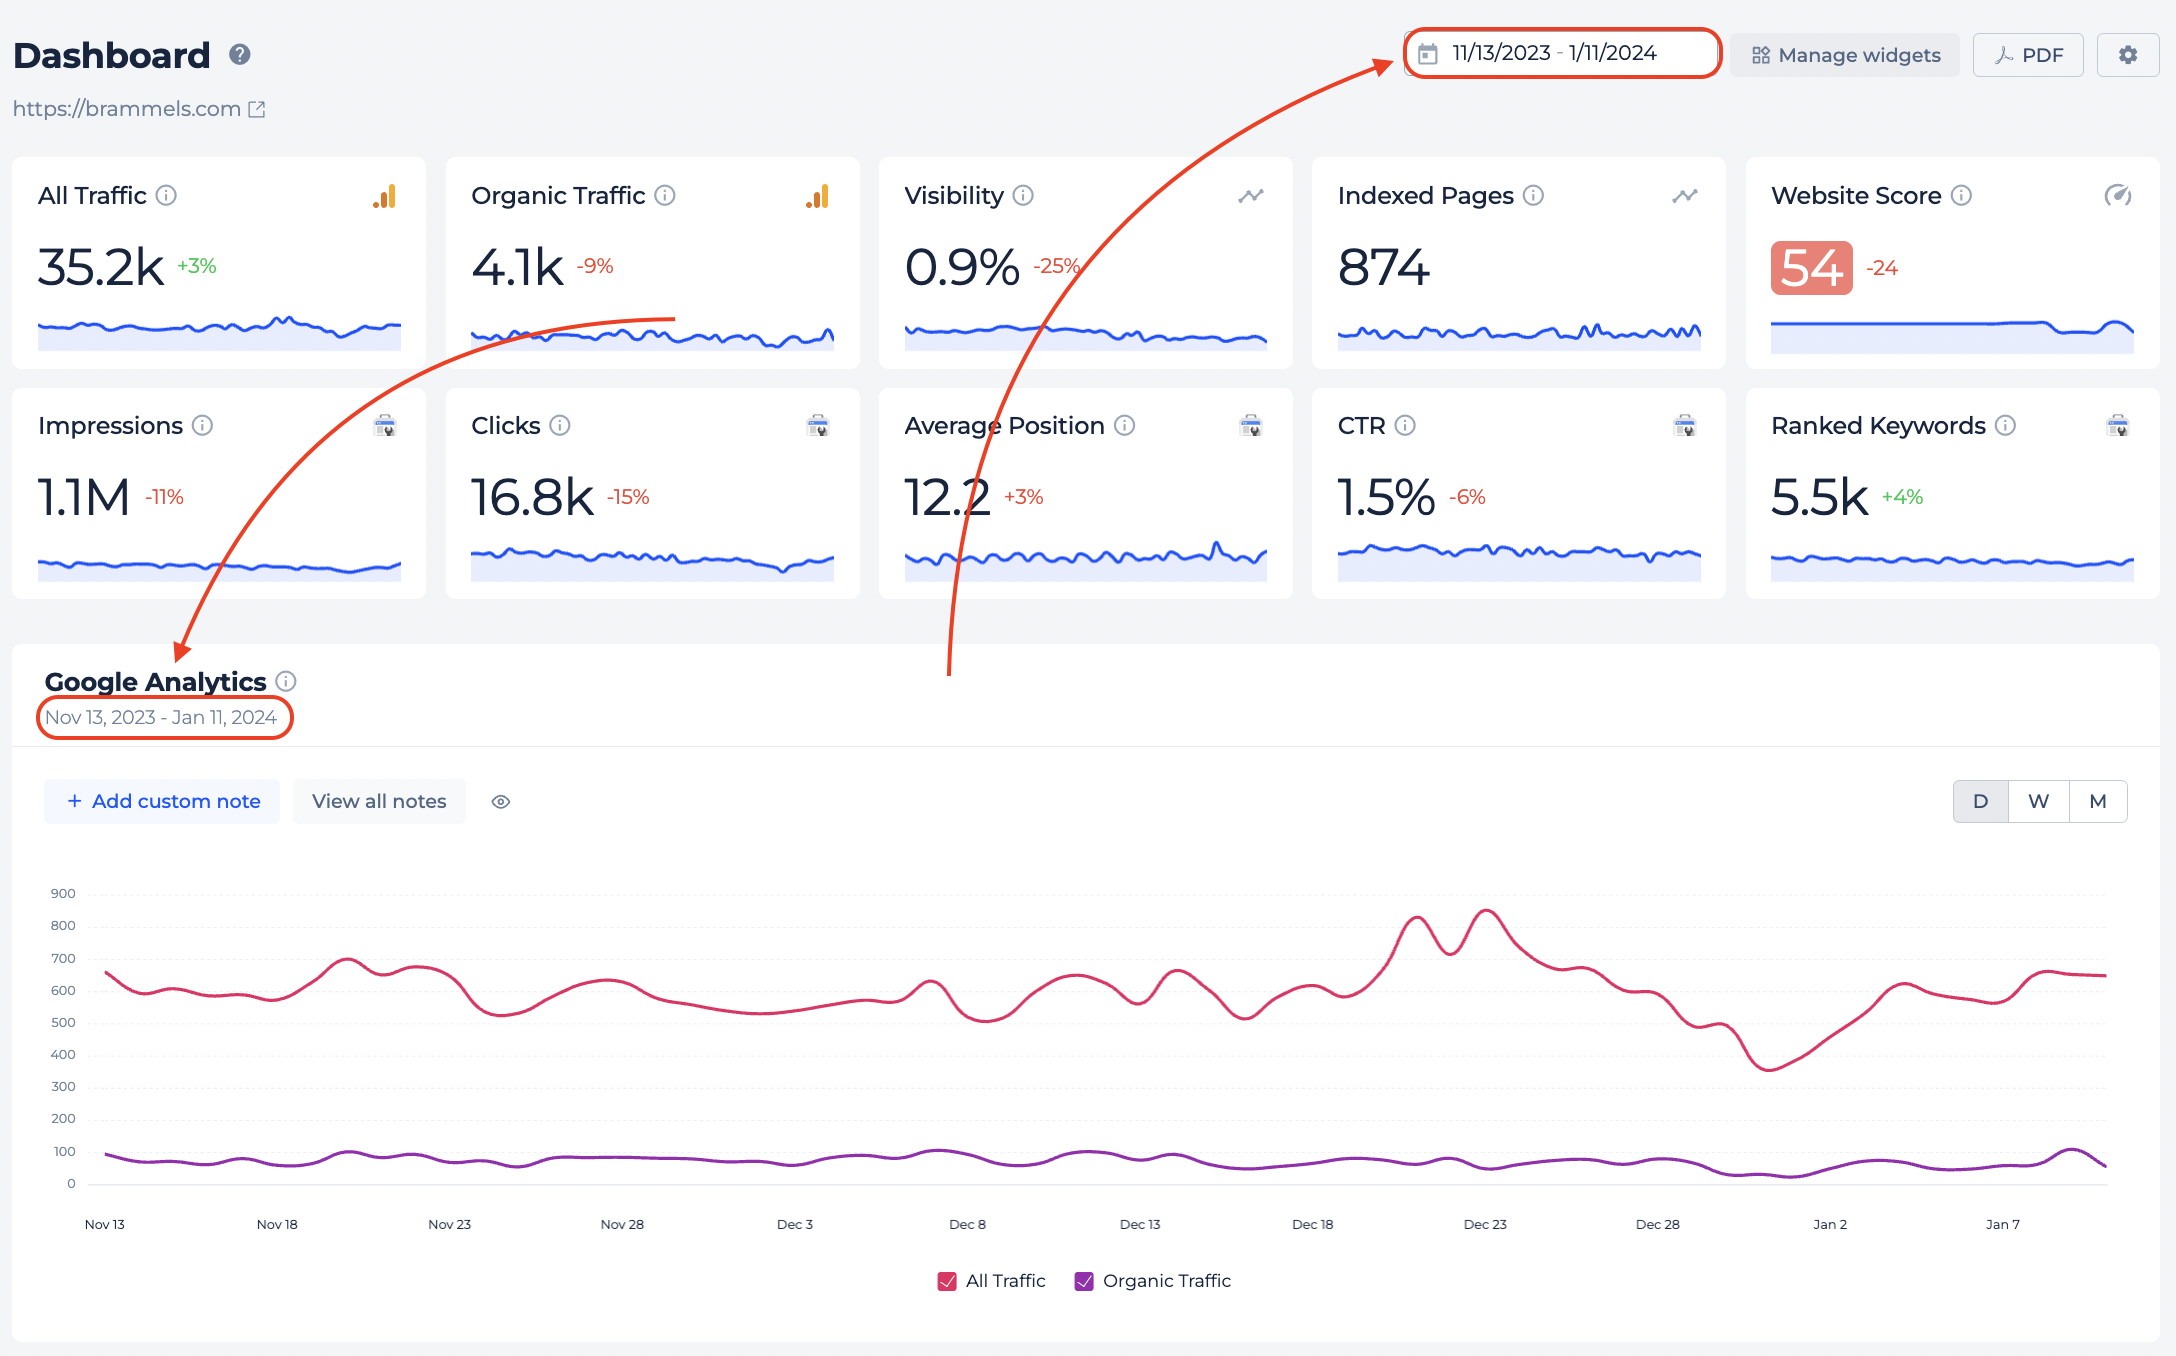The image size is (2176, 1356).
Task: Click the Add custom note button
Action: coord(162,801)
